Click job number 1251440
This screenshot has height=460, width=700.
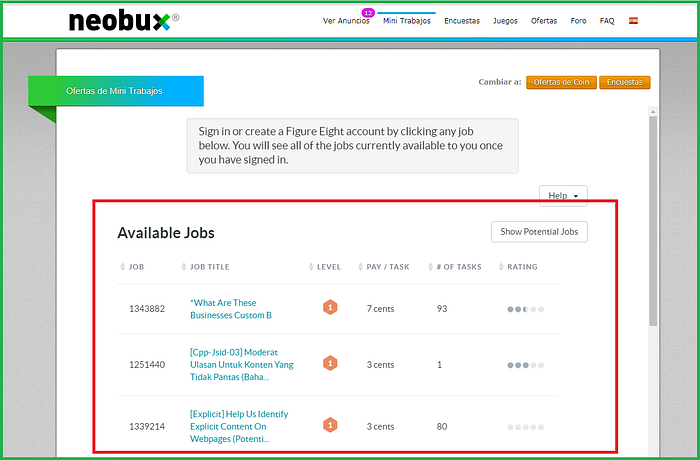click(x=147, y=364)
